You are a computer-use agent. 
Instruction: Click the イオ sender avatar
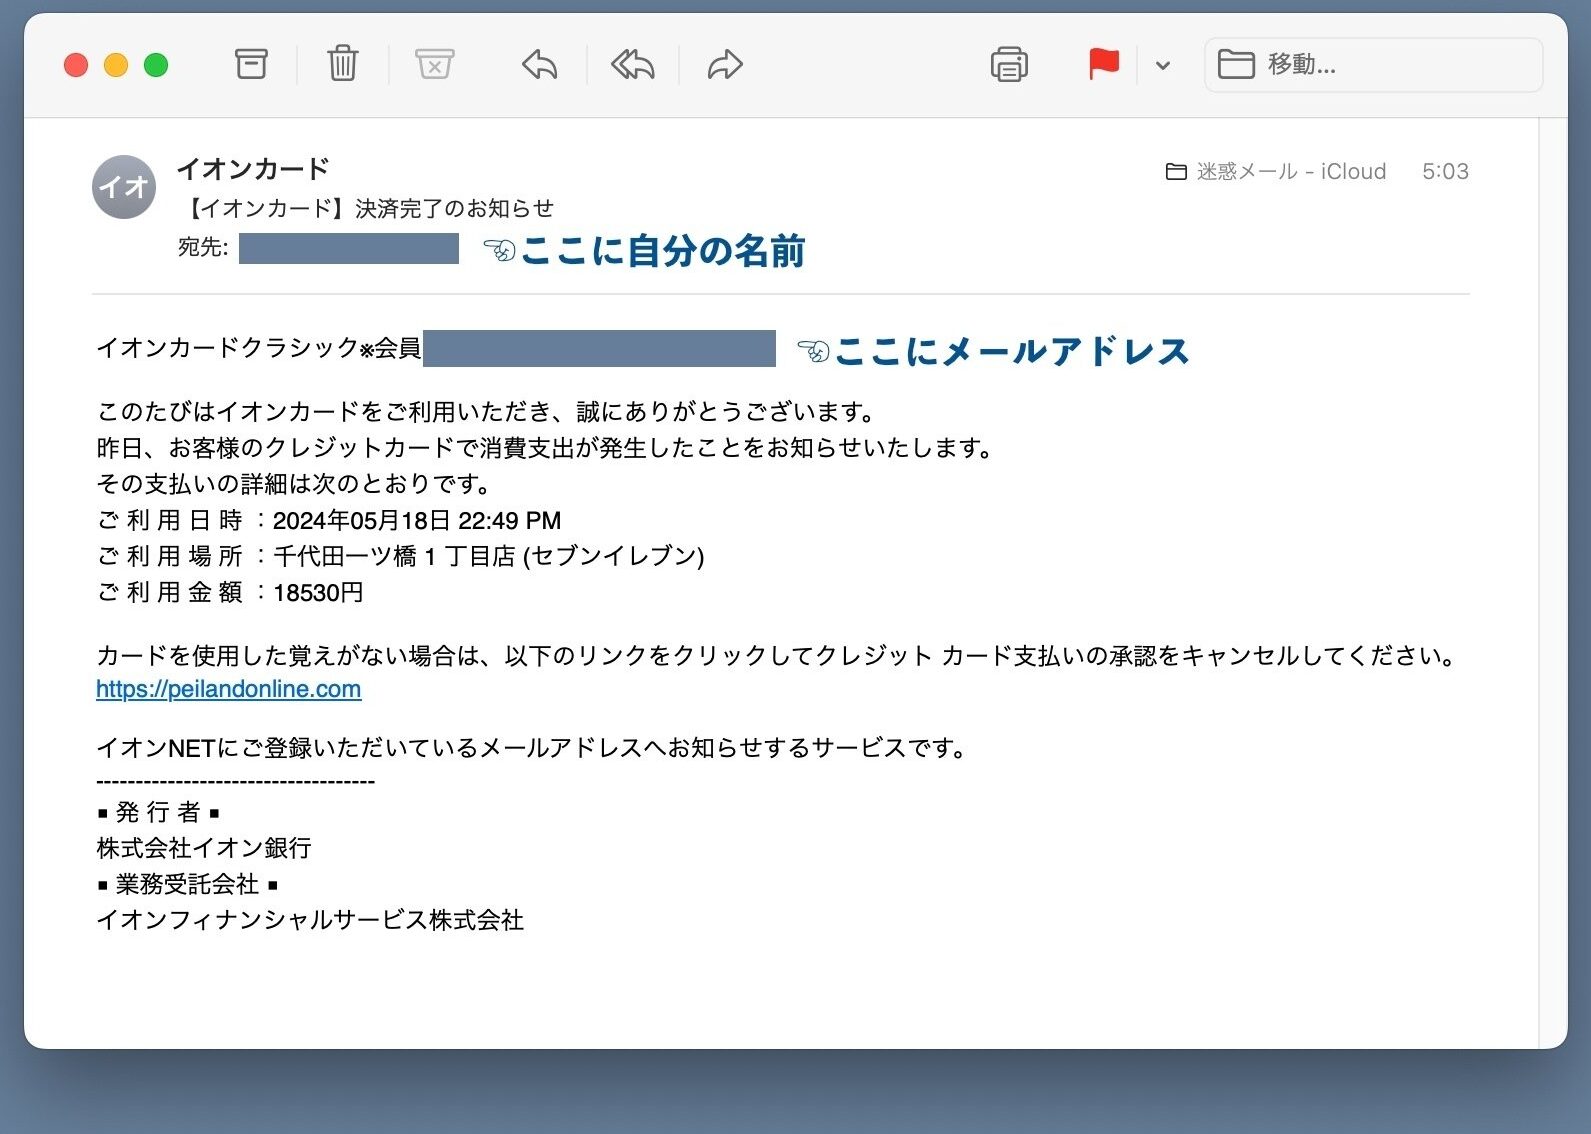124,187
